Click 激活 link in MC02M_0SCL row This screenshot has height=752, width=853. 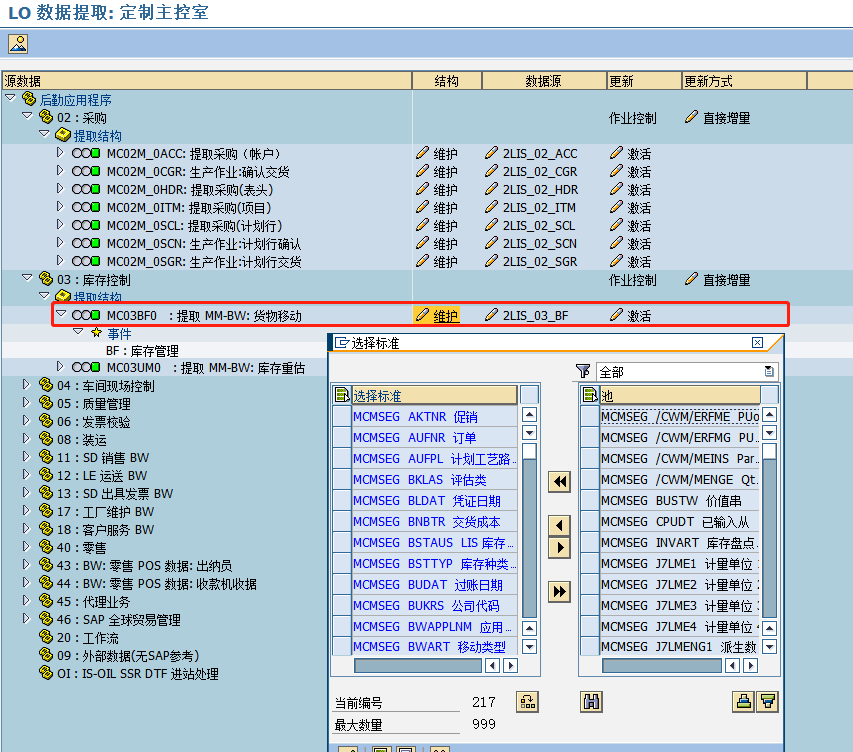[x=639, y=226]
